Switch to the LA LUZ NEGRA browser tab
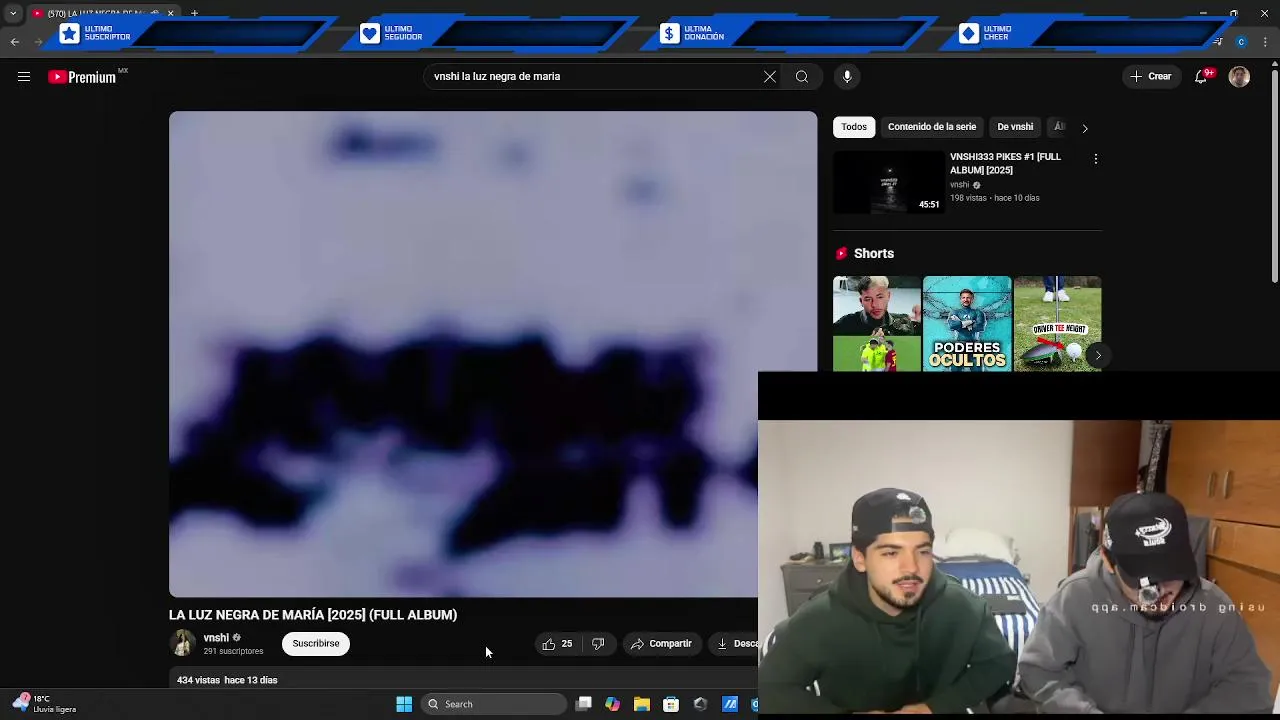 click(100, 13)
